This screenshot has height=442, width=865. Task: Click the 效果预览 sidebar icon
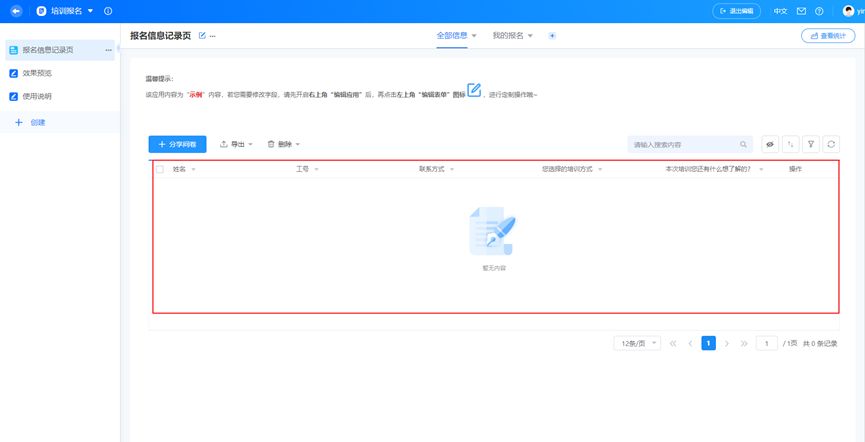click(x=14, y=73)
